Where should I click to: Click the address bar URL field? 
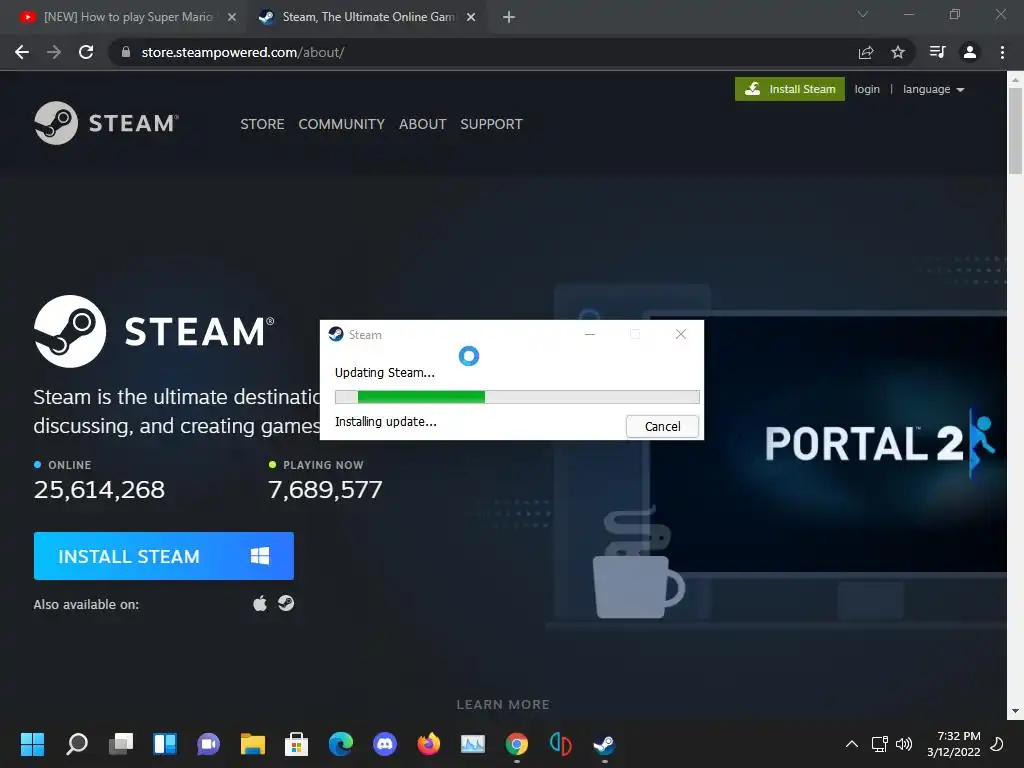pyautogui.click(x=486, y=52)
